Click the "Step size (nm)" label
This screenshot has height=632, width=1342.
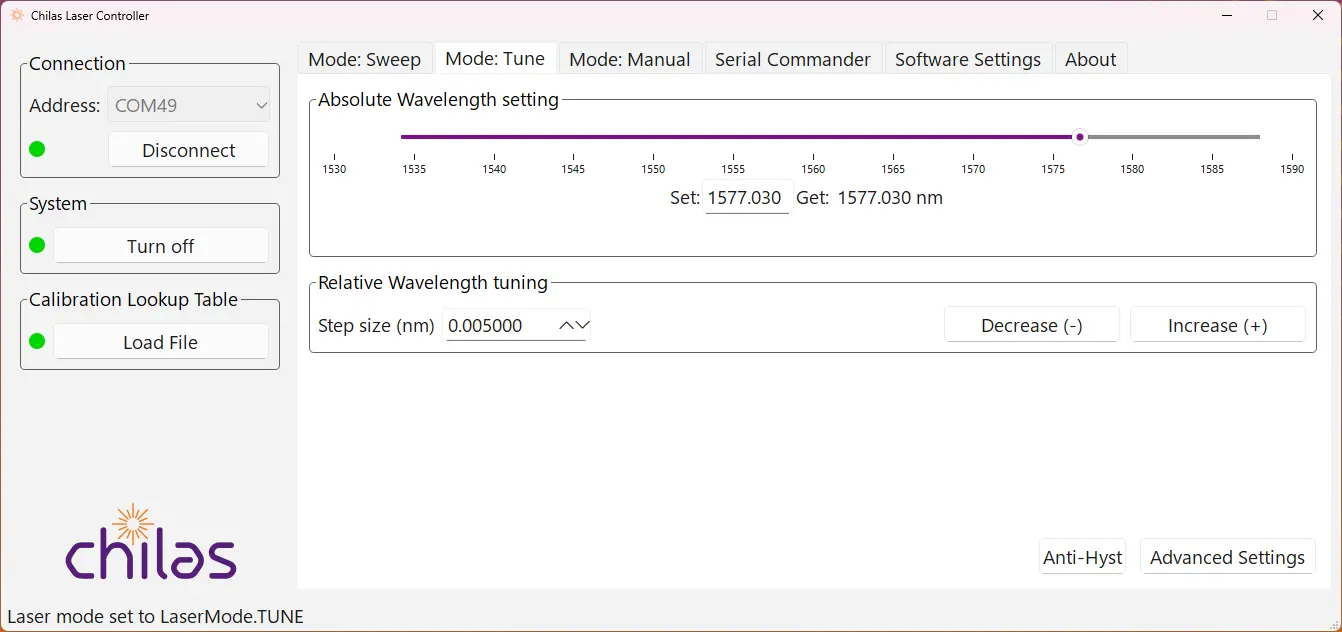coord(377,325)
